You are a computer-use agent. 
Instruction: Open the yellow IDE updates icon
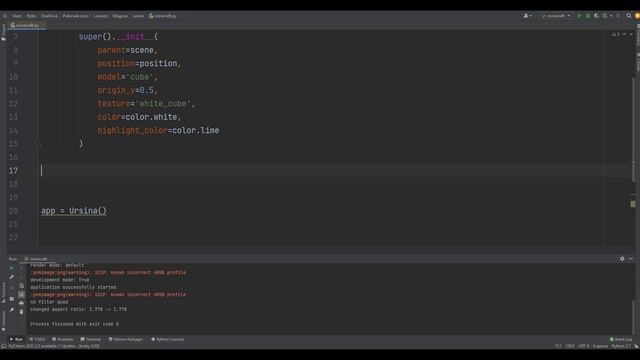pyautogui.click(x=637, y=16)
